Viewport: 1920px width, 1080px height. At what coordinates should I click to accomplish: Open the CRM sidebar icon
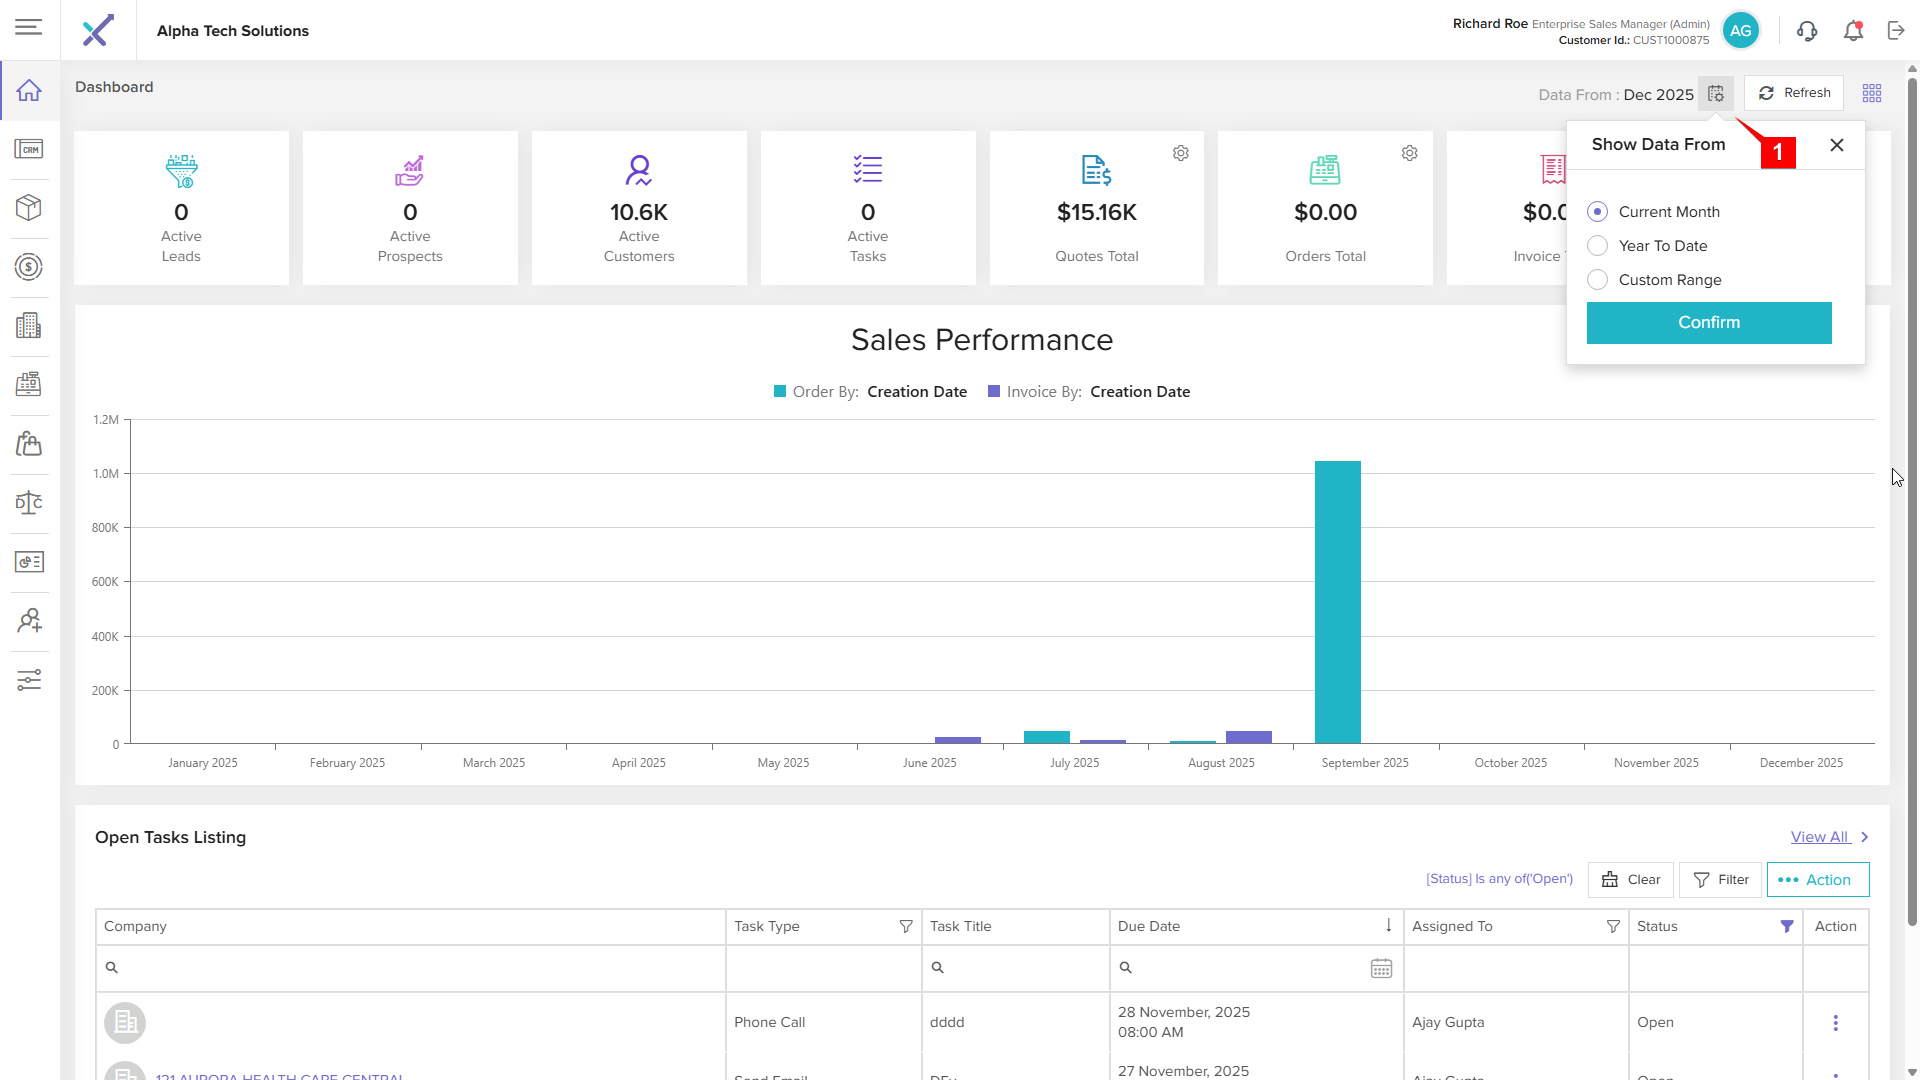[29, 149]
